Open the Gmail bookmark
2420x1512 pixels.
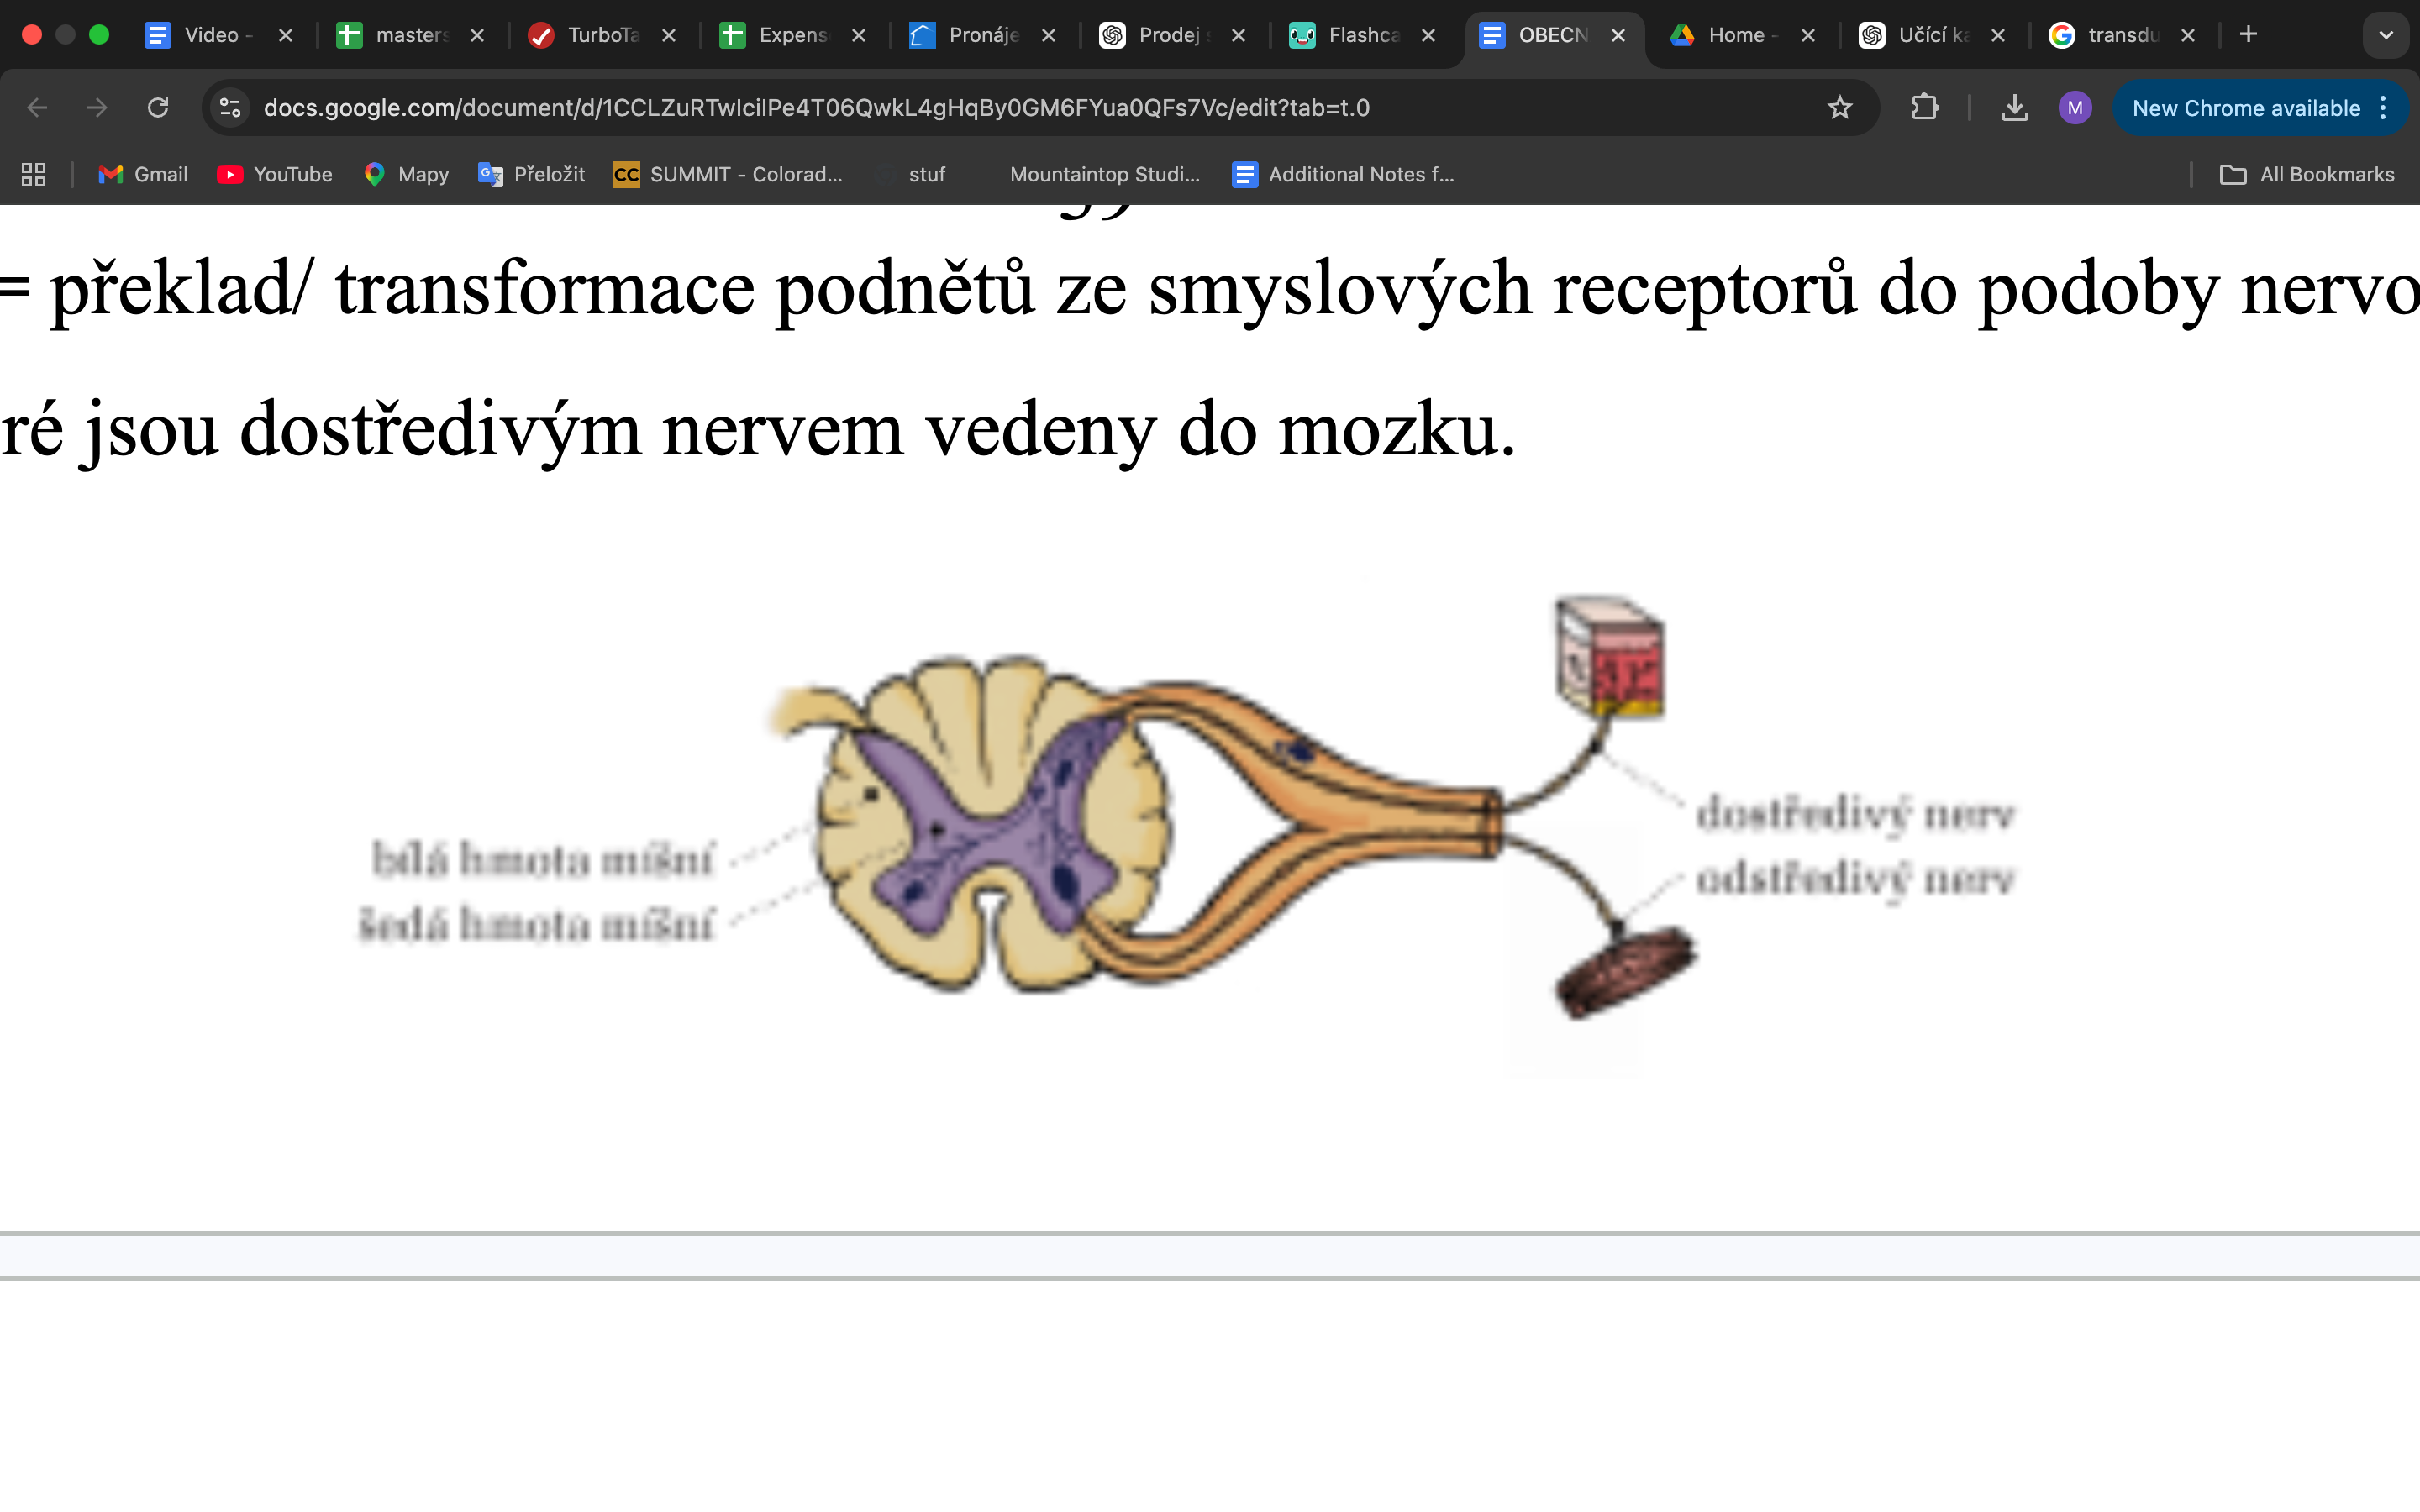tap(142, 174)
